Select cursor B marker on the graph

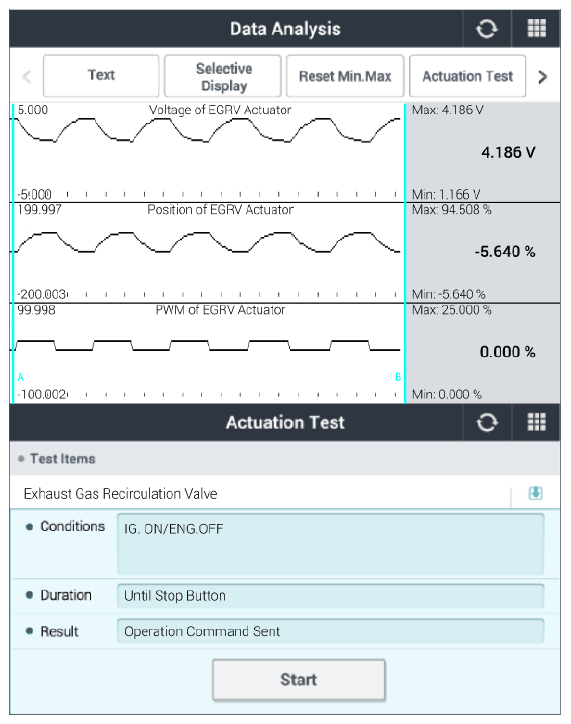click(397, 377)
